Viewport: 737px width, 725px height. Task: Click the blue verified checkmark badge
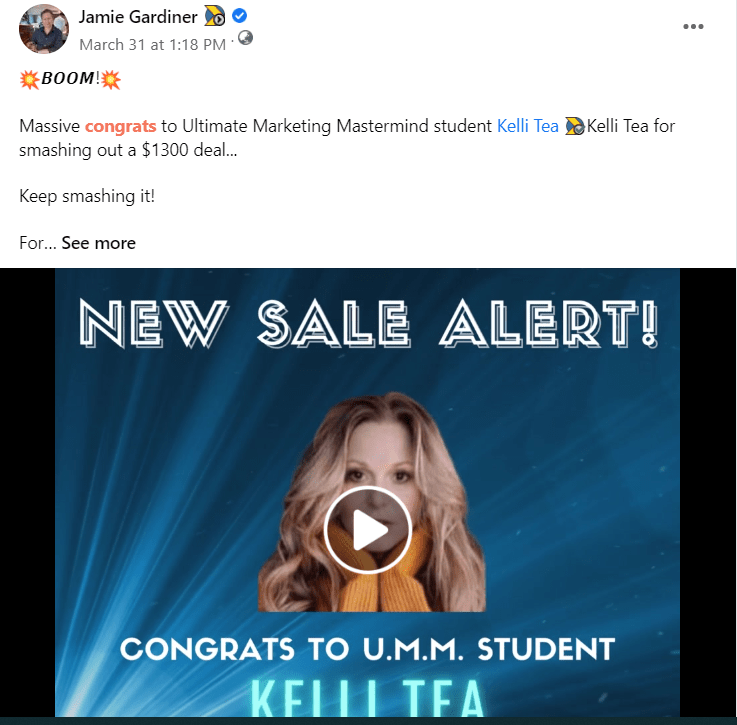click(x=240, y=16)
